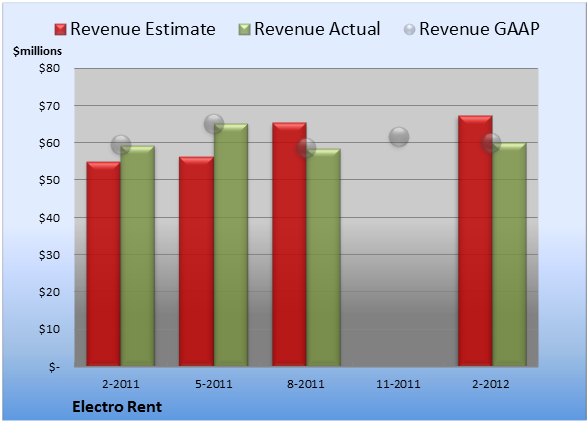Click the green Revenue Actual legend swatch
The image size is (588, 422).
click(244, 30)
